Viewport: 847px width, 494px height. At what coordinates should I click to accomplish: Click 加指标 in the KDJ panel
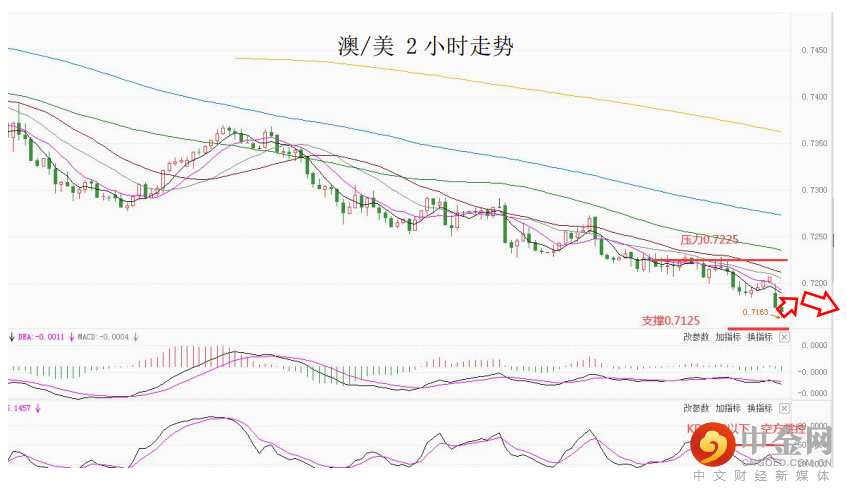tap(728, 409)
